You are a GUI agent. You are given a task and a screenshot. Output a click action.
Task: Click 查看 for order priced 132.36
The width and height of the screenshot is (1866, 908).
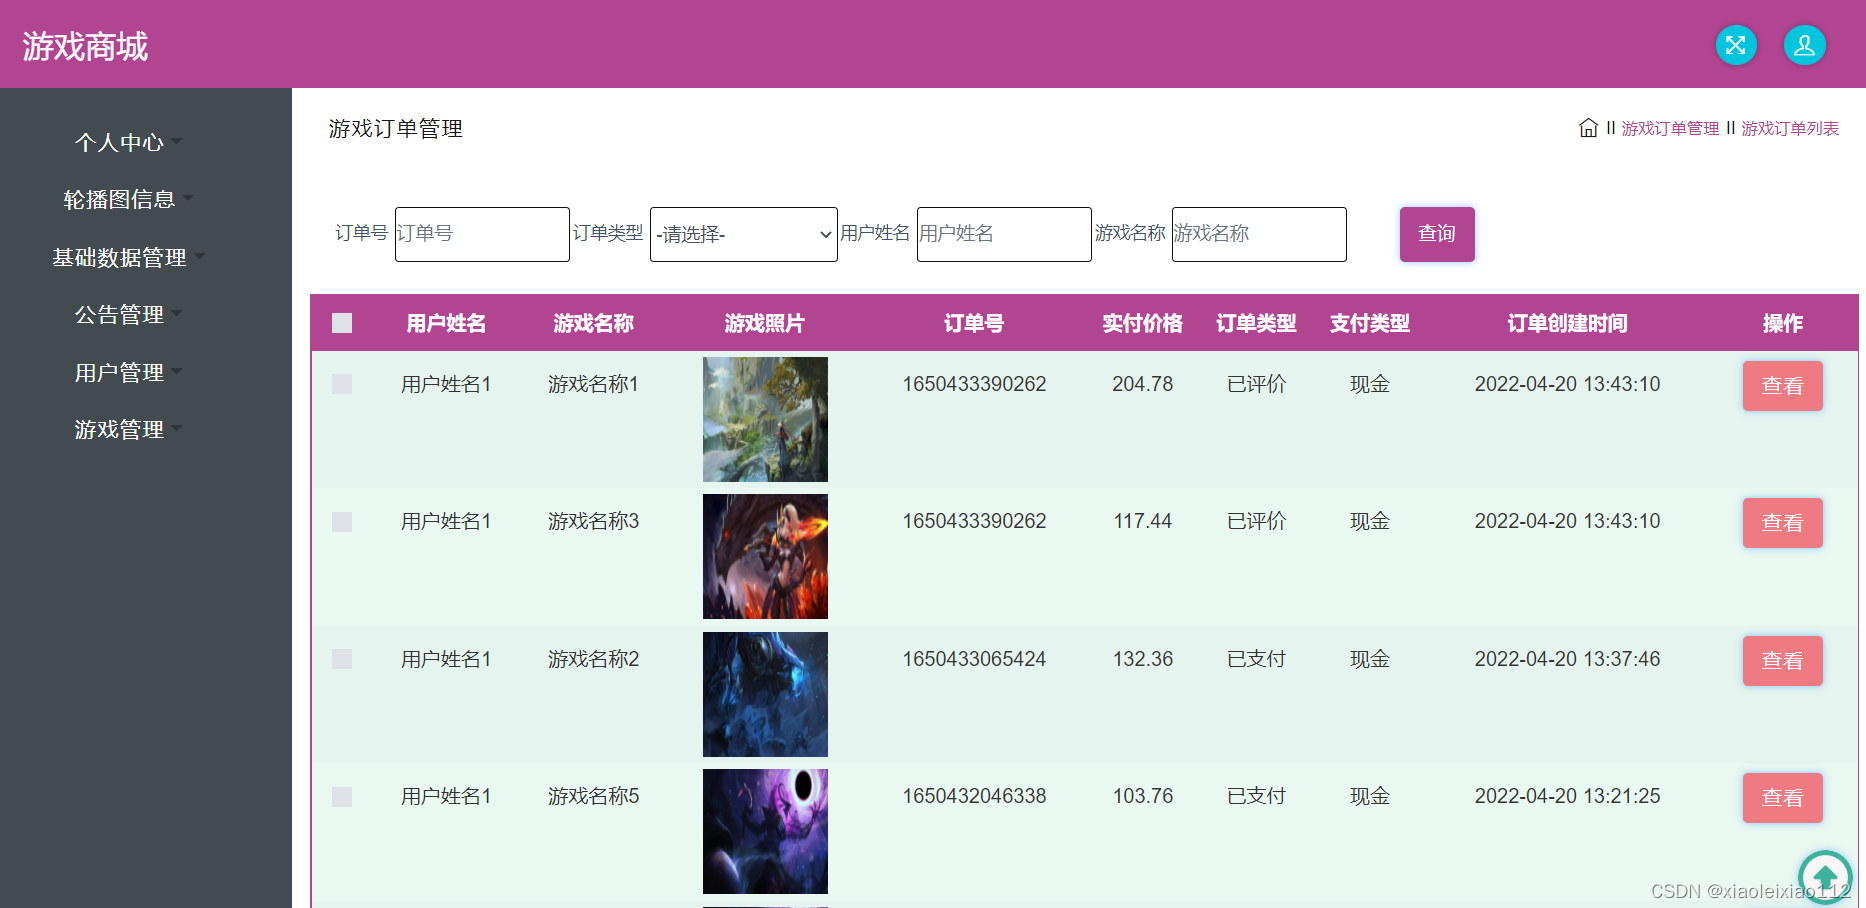(x=1782, y=661)
